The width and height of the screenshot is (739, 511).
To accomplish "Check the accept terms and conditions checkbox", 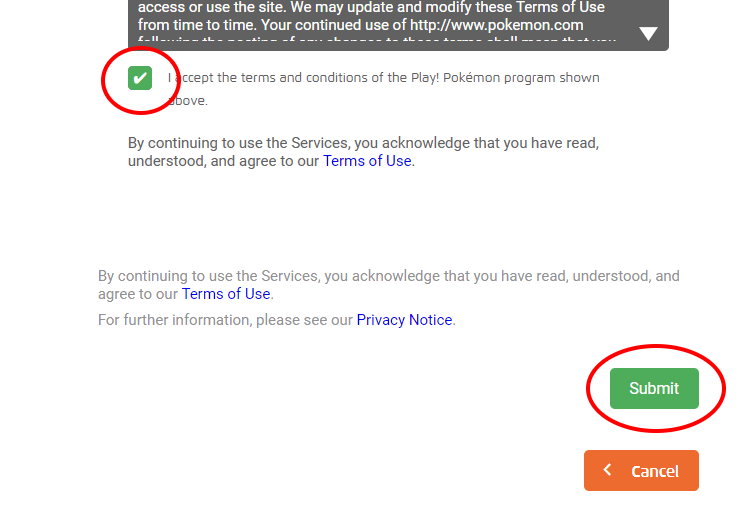I will (140, 78).
